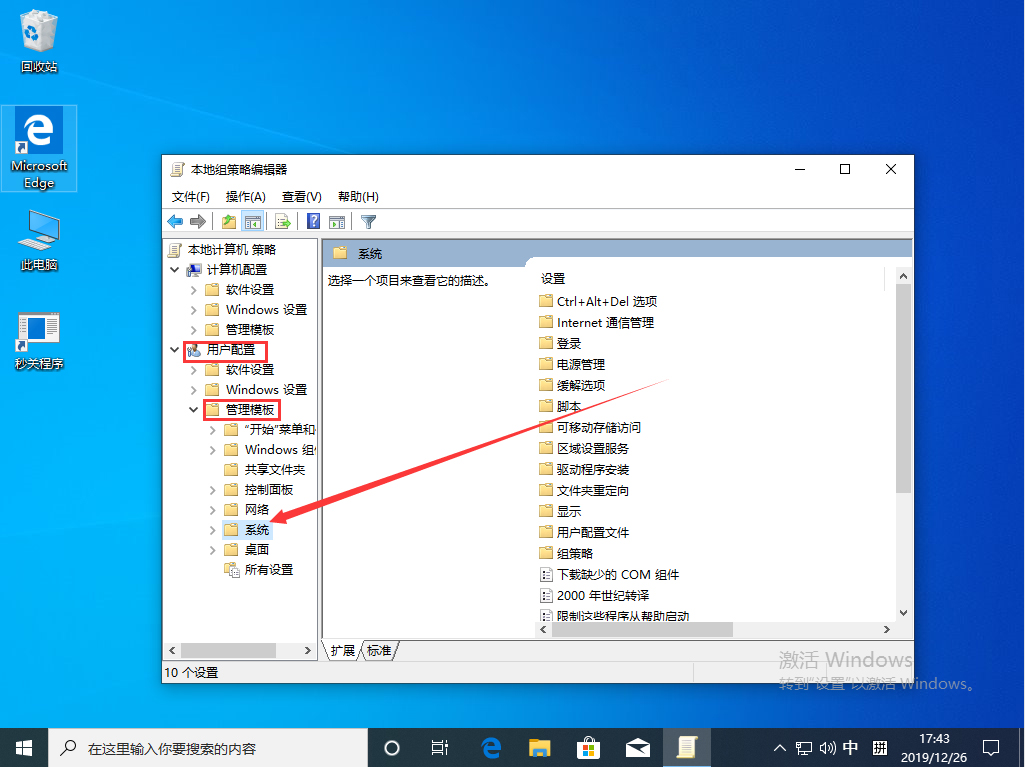Open the Help icon on the toolbar
Image resolution: width=1025 pixels, height=767 pixels.
point(312,221)
